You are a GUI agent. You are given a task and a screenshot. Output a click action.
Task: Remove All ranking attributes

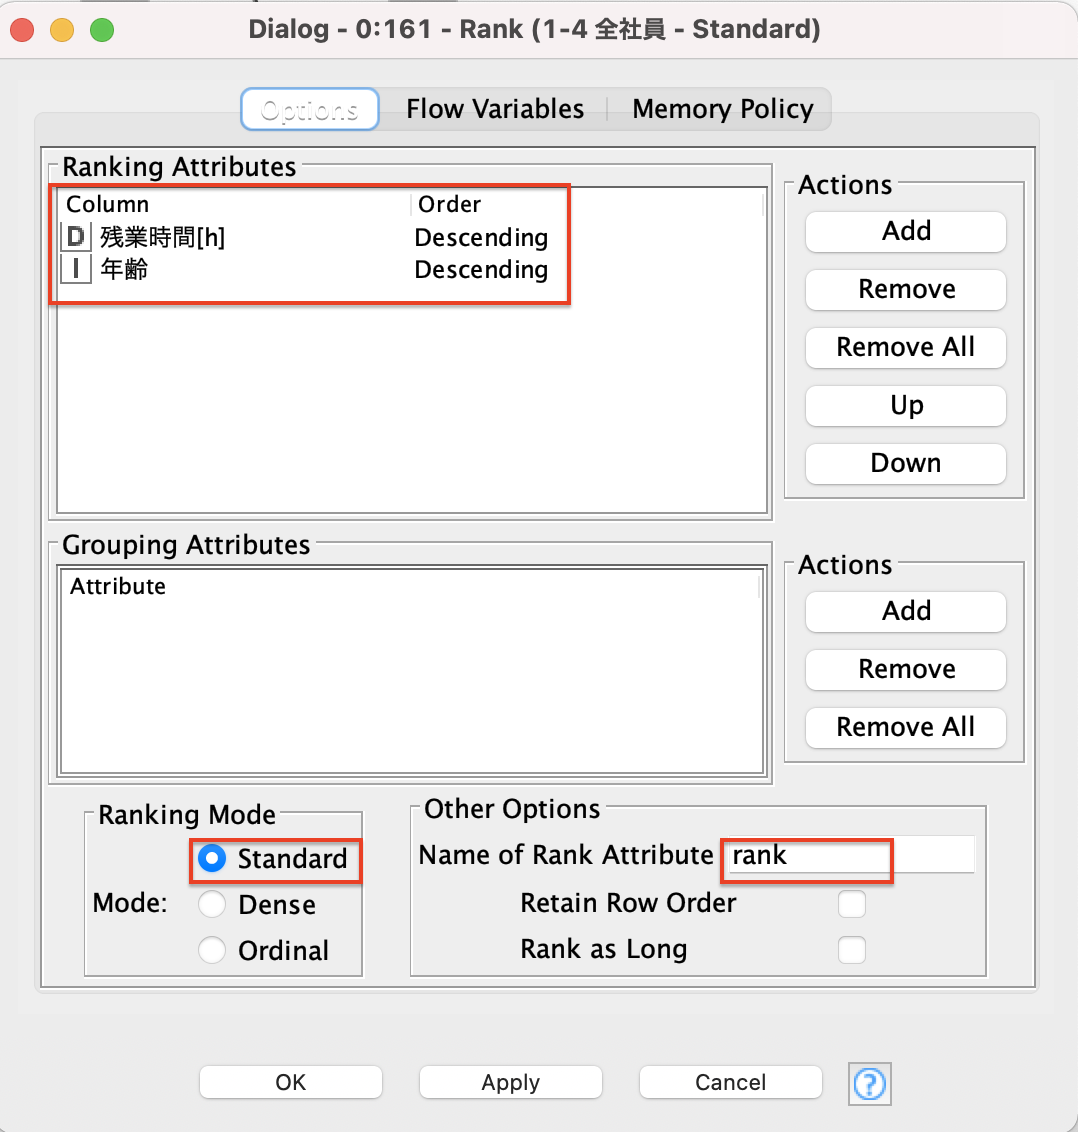point(906,347)
